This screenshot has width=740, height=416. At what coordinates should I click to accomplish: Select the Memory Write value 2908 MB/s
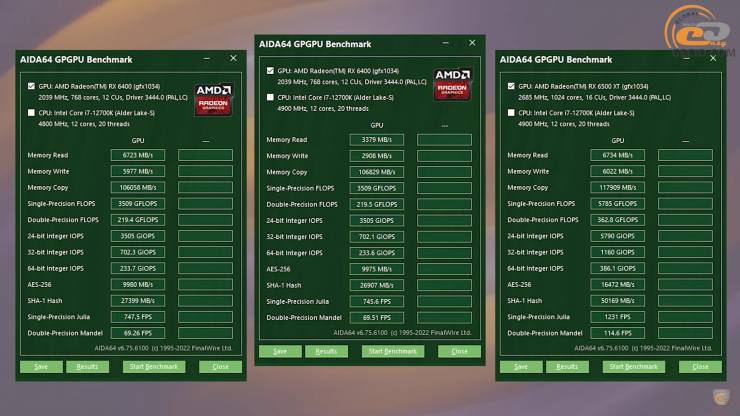(x=377, y=156)
